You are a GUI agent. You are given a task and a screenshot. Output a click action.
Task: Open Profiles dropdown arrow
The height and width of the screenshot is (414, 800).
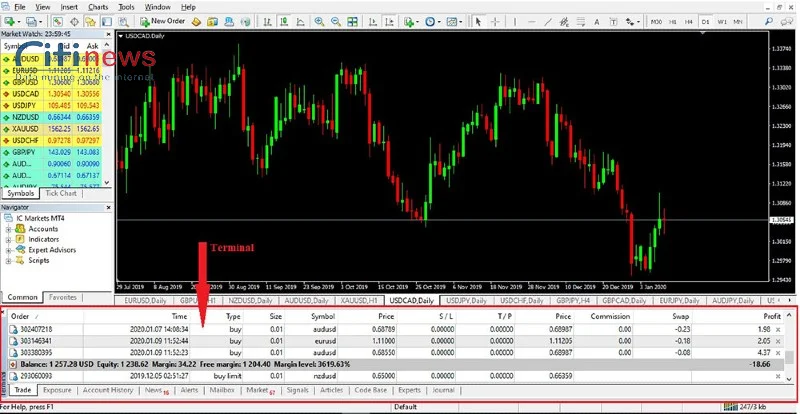pyautogui.click(x=40, y=21)
